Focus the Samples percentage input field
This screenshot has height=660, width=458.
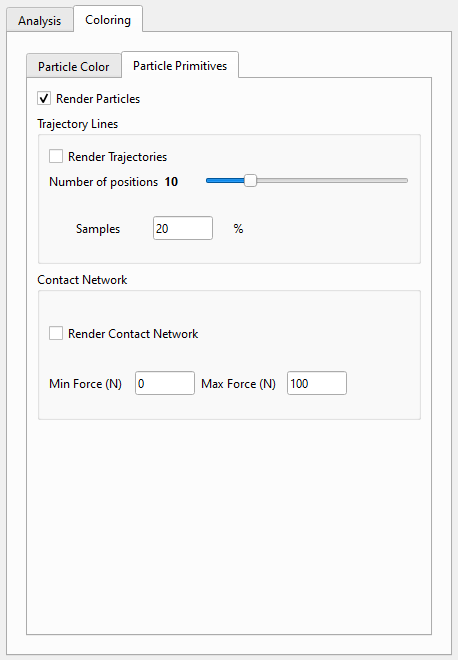[183, 228]
